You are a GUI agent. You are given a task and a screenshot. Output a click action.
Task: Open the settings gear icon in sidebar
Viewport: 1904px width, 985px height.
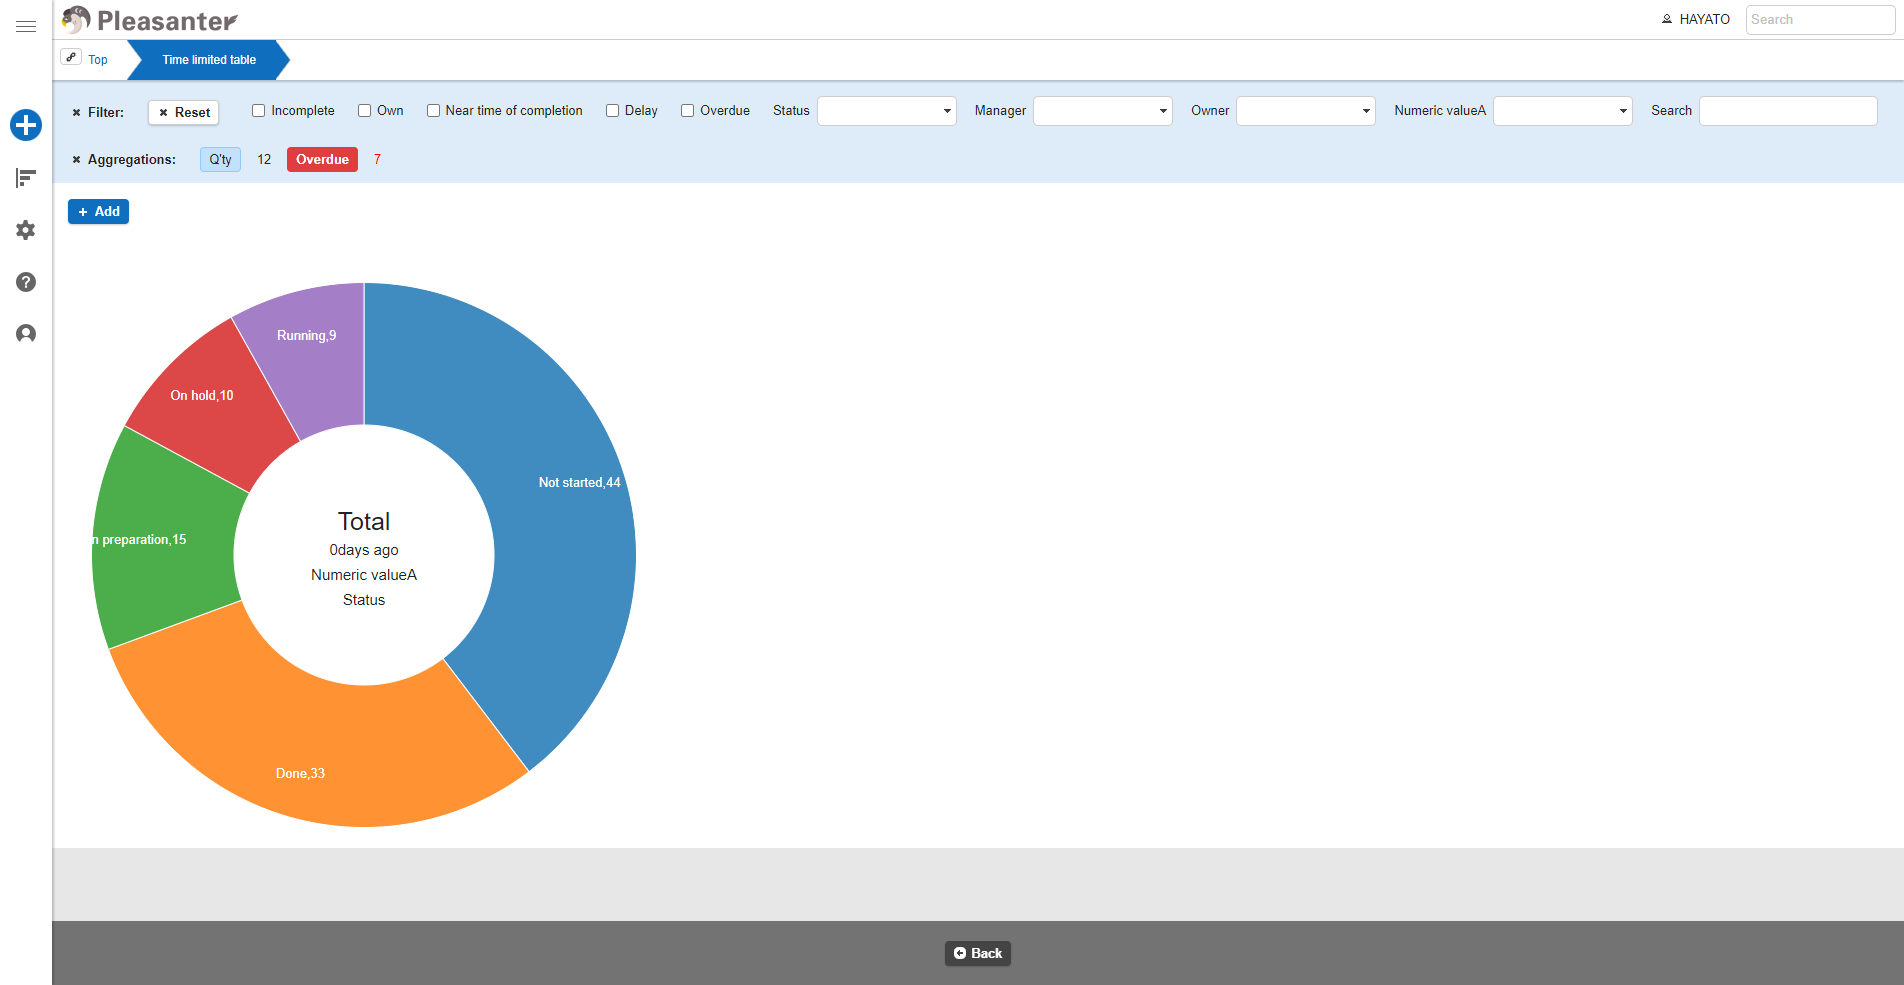[26, 230]
